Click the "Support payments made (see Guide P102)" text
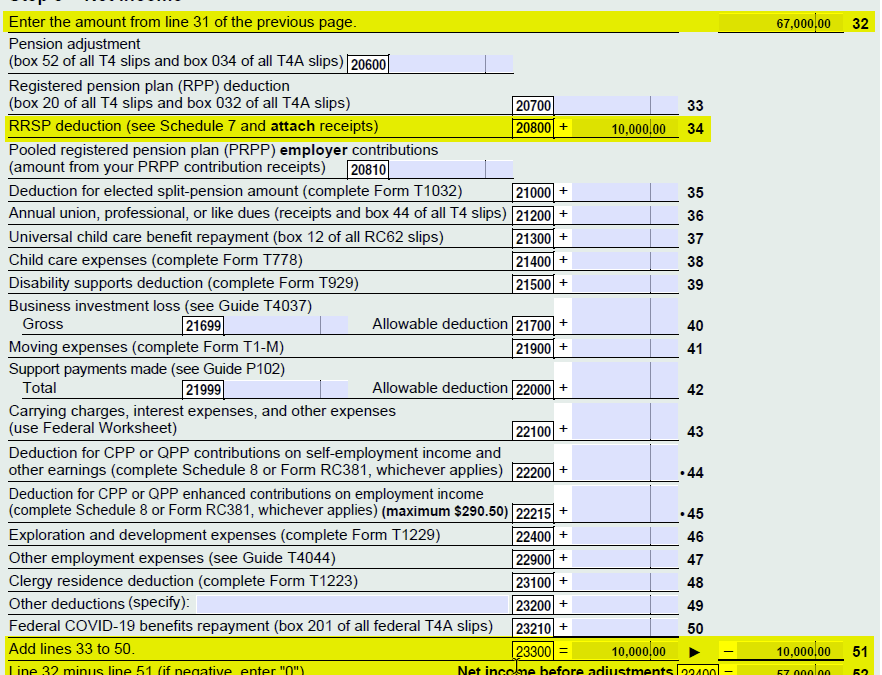Viewport: 882px width, 675px height. point(147,368)
